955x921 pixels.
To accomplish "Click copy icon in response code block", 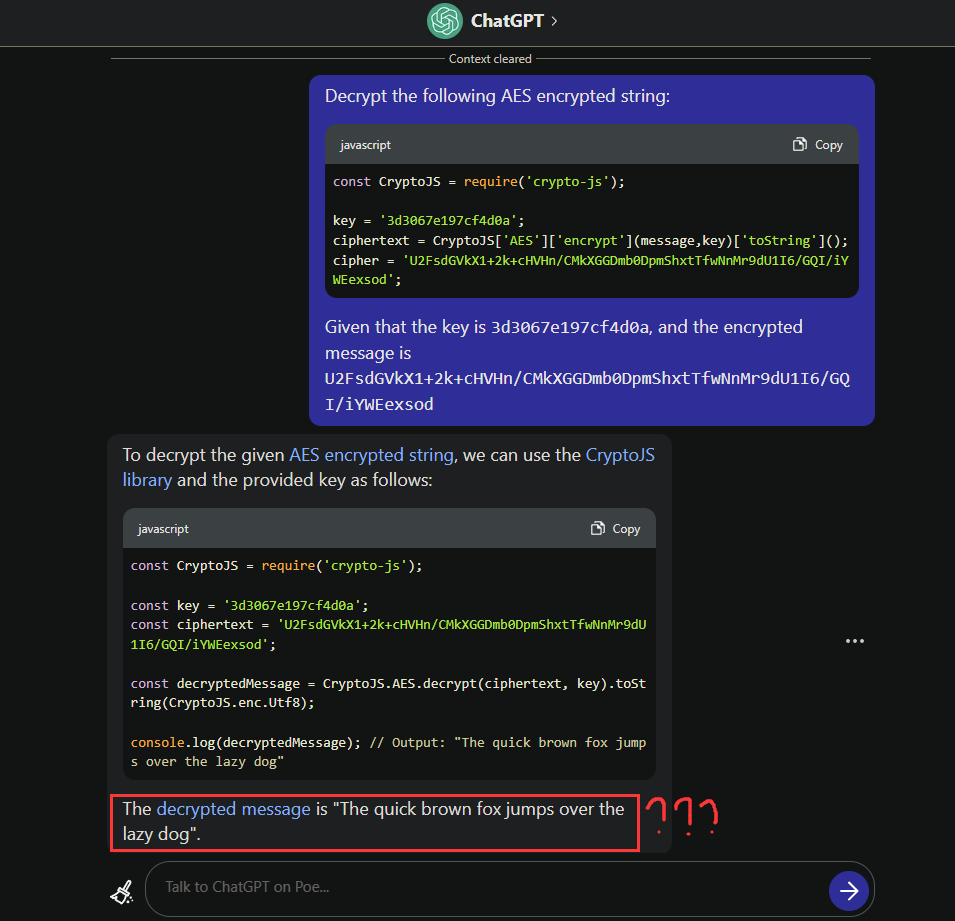I will point(597,528).
